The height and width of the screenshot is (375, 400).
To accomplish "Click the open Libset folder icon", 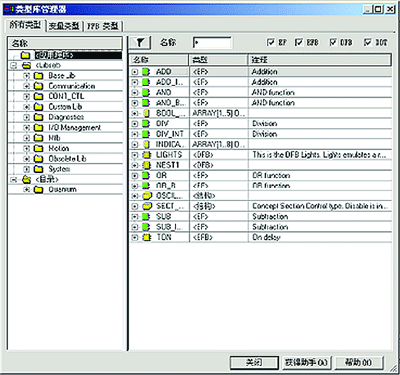I will pos(26,65).
